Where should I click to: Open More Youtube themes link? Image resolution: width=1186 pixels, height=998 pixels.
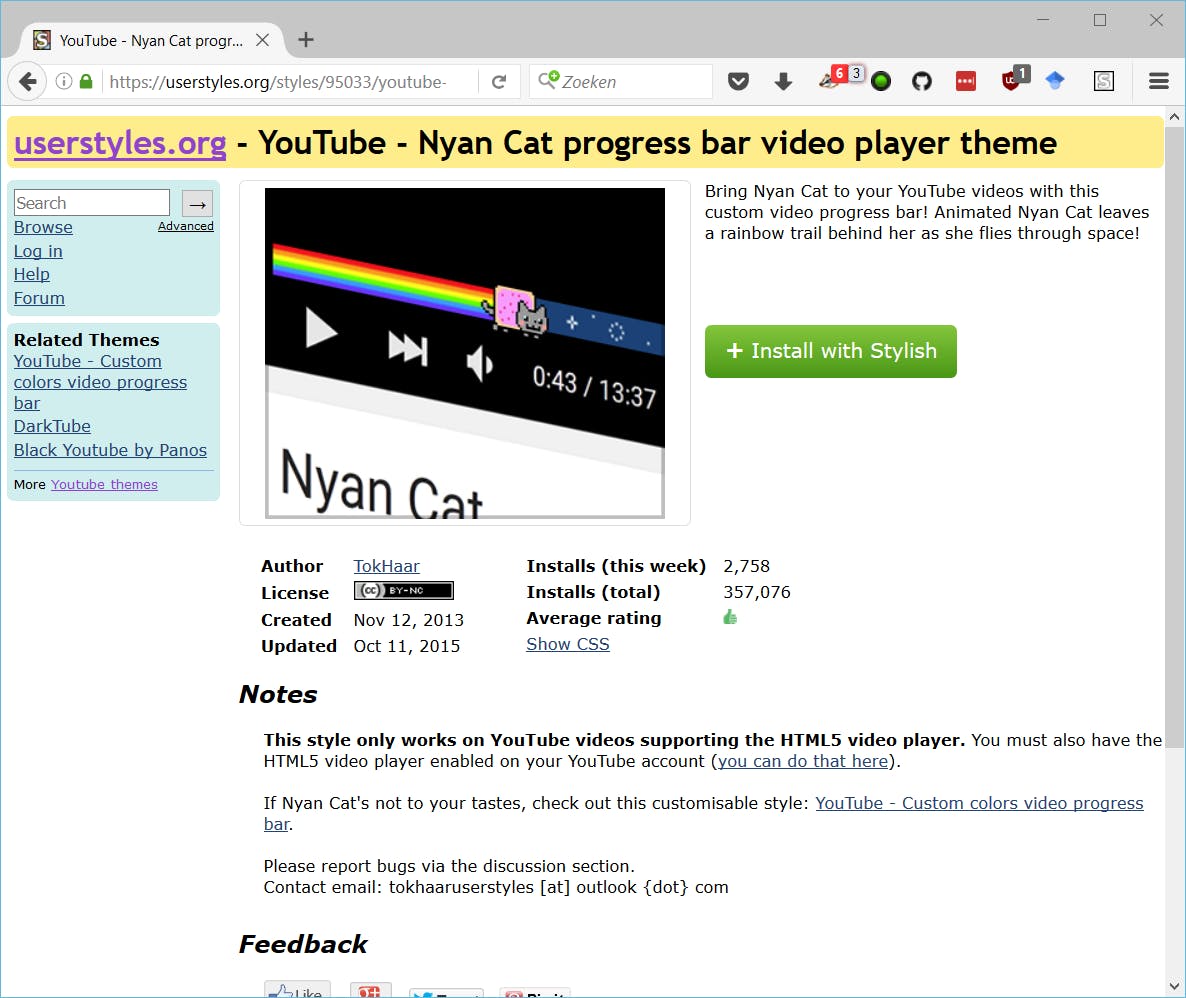pyautogui.click(x=104, y=484)
